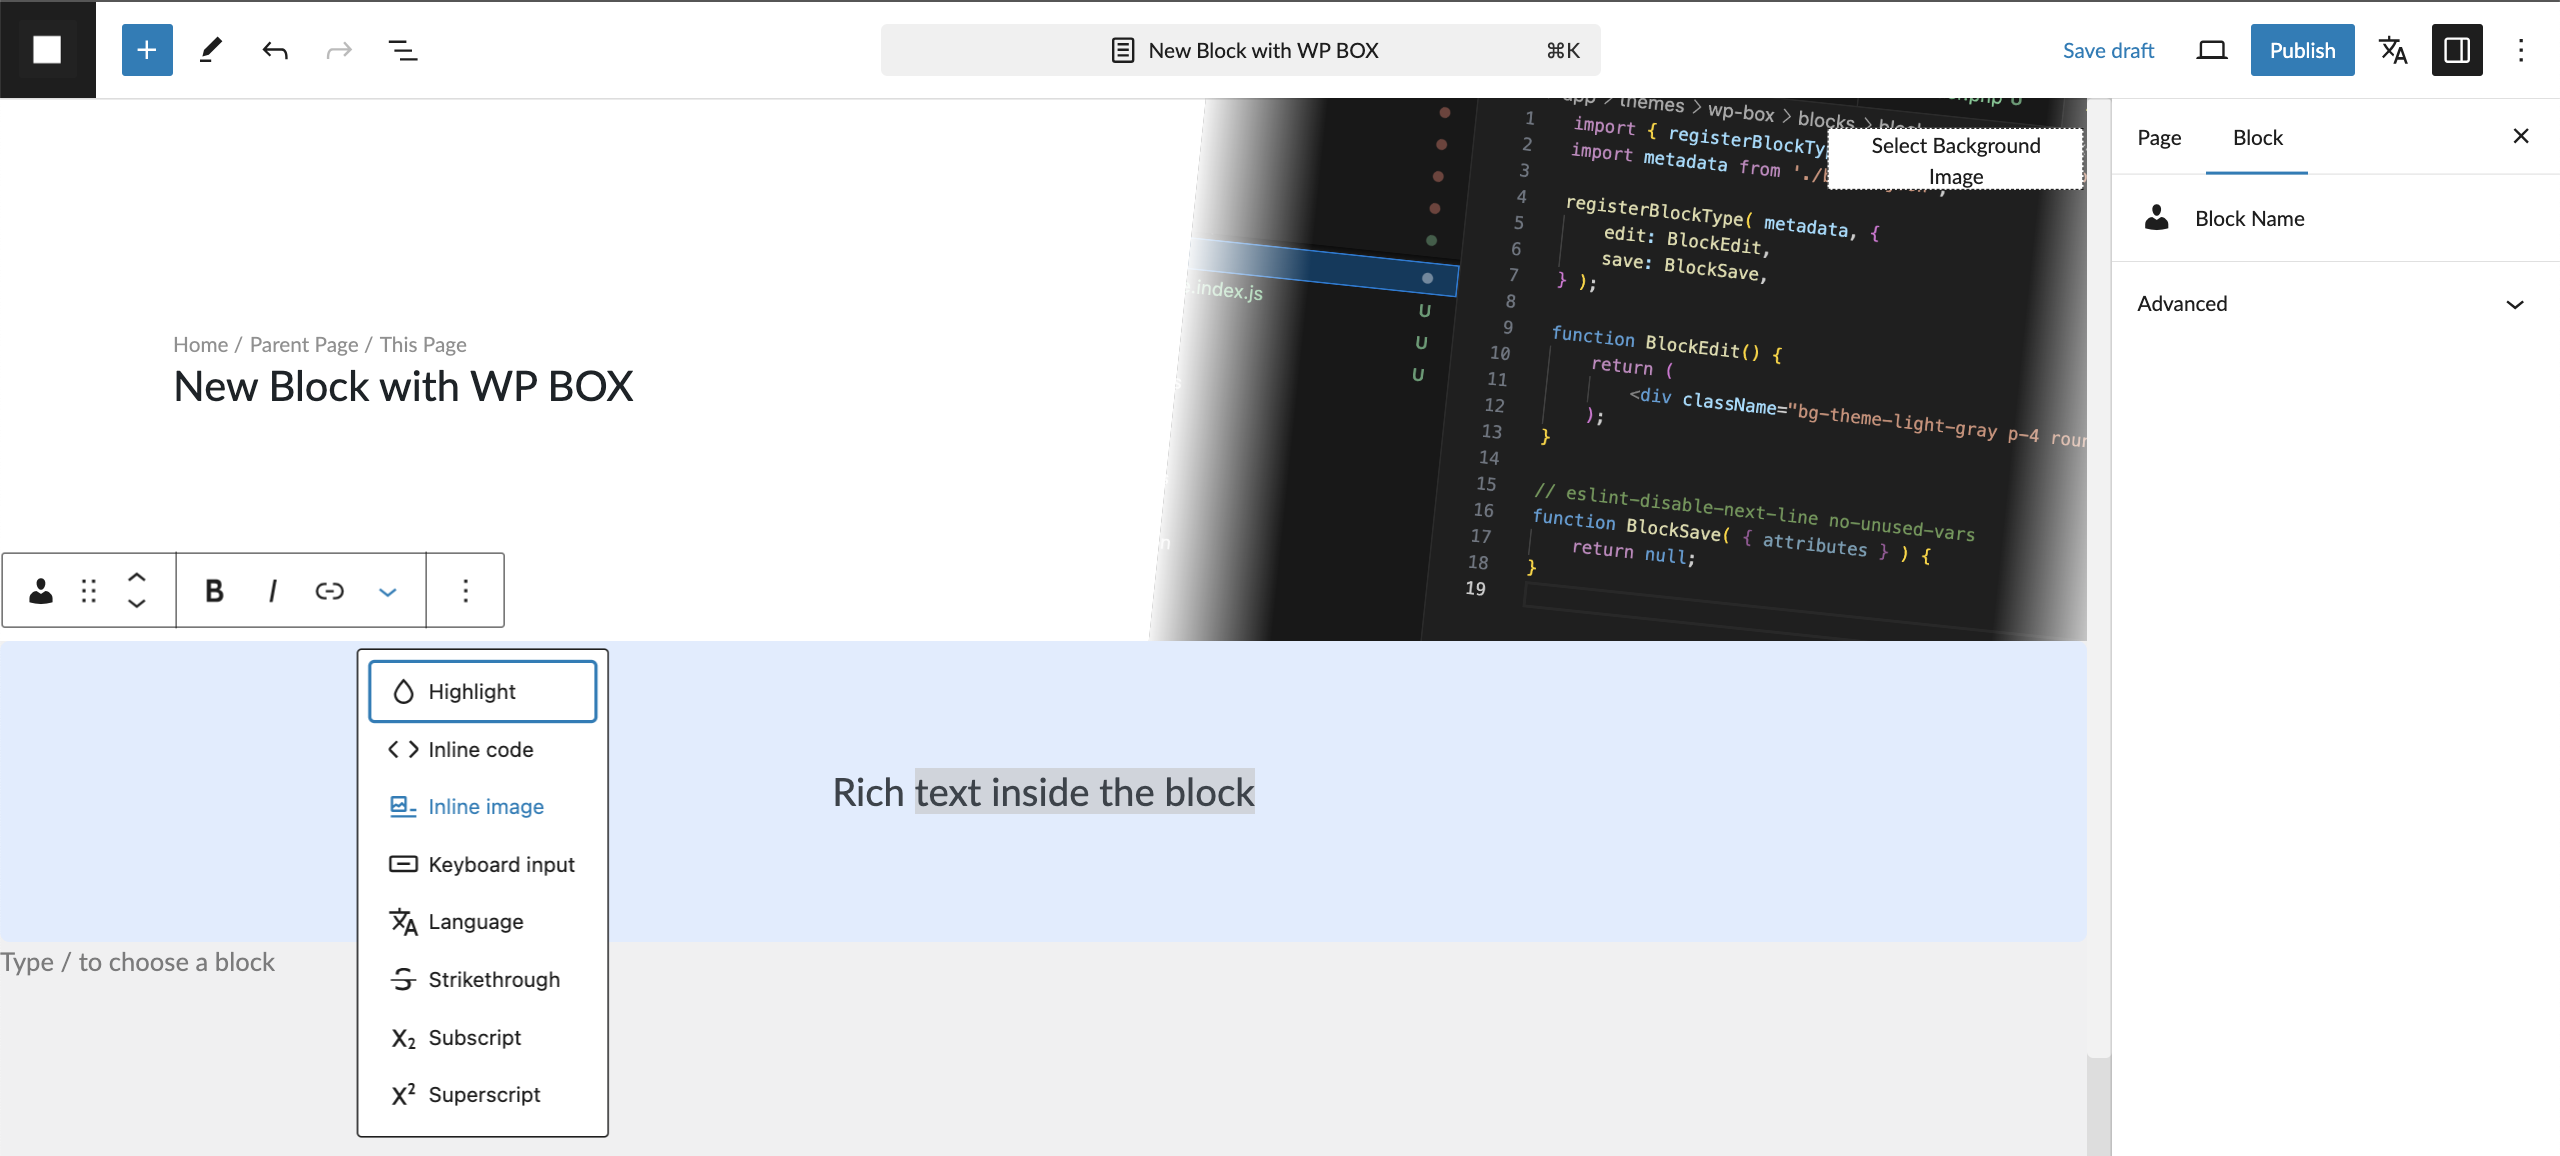Move block up with the up arrow
Screen dimensions: 2560x1156
pyautogui.click(x=137, y=577)
